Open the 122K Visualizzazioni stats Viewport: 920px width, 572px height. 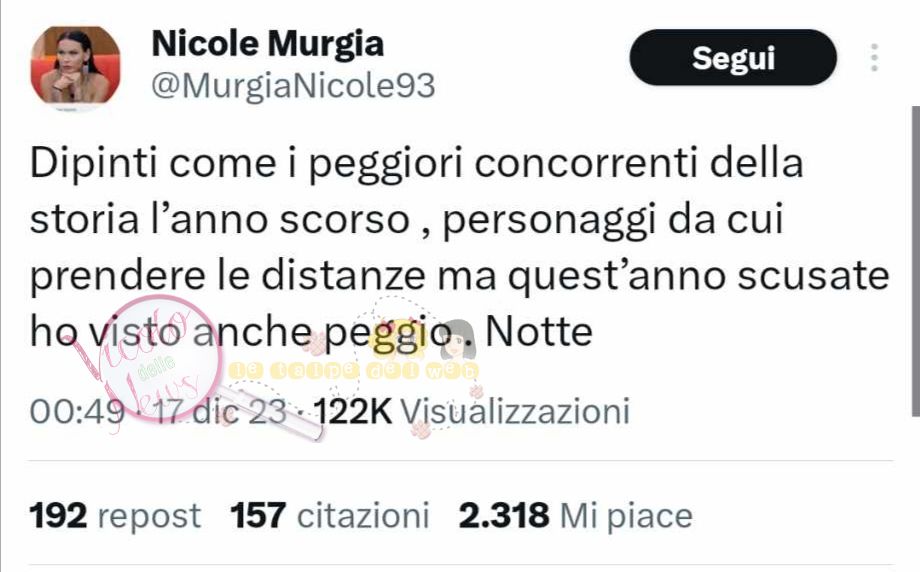pos(472,411)
